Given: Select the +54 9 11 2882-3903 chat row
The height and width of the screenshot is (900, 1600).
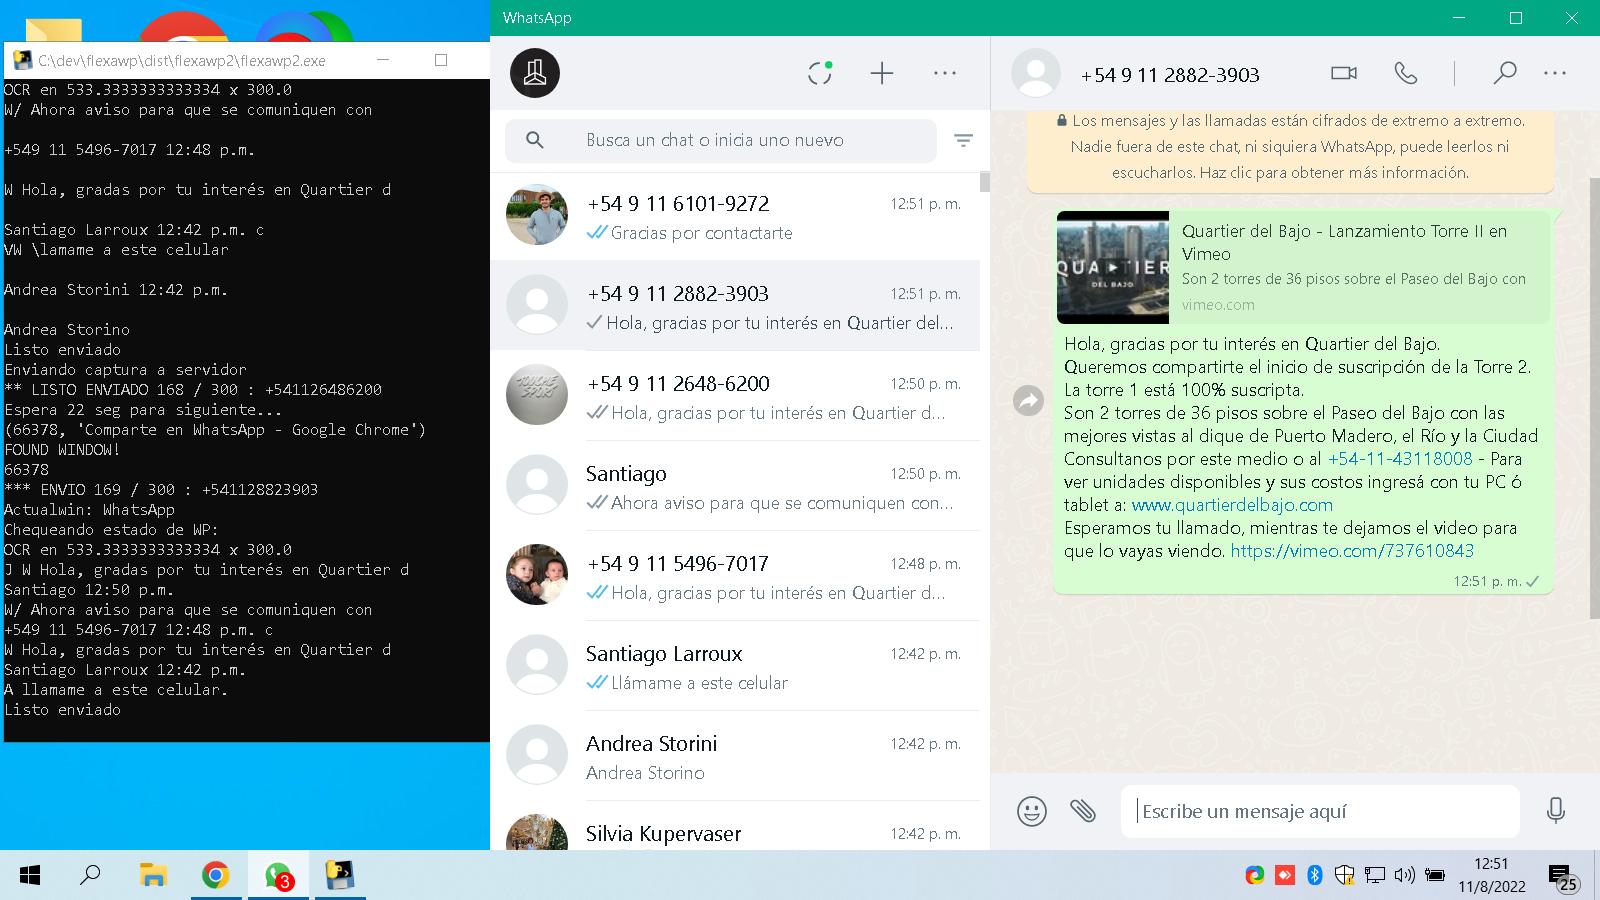Looking at the screenshot, I should click(x=735, y=306).
